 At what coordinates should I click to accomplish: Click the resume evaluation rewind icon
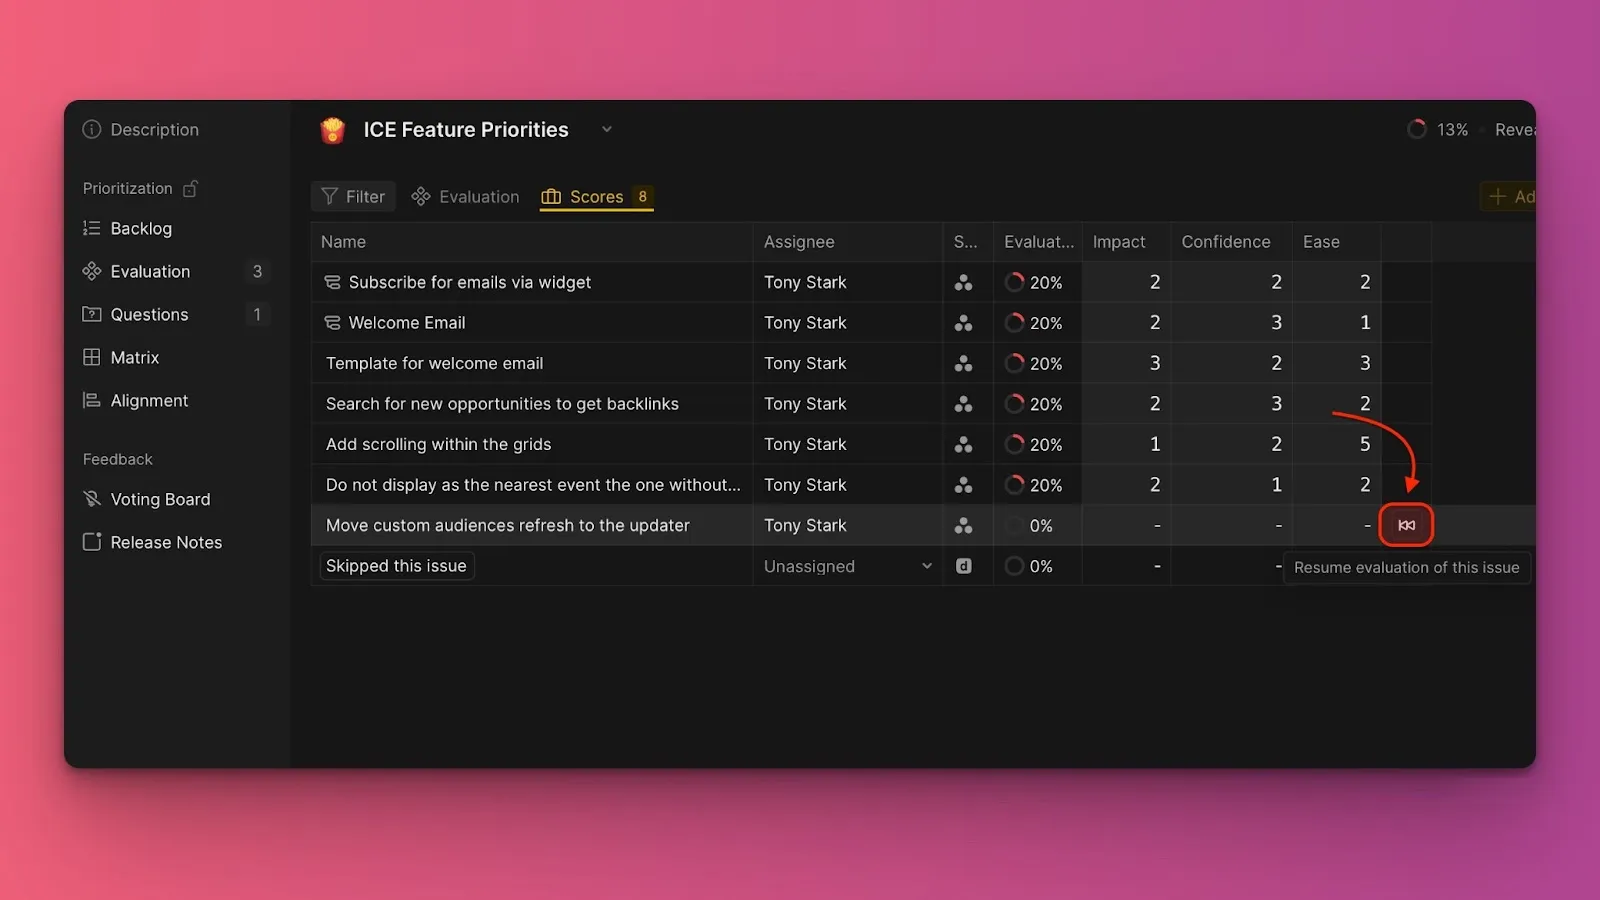1406,525
